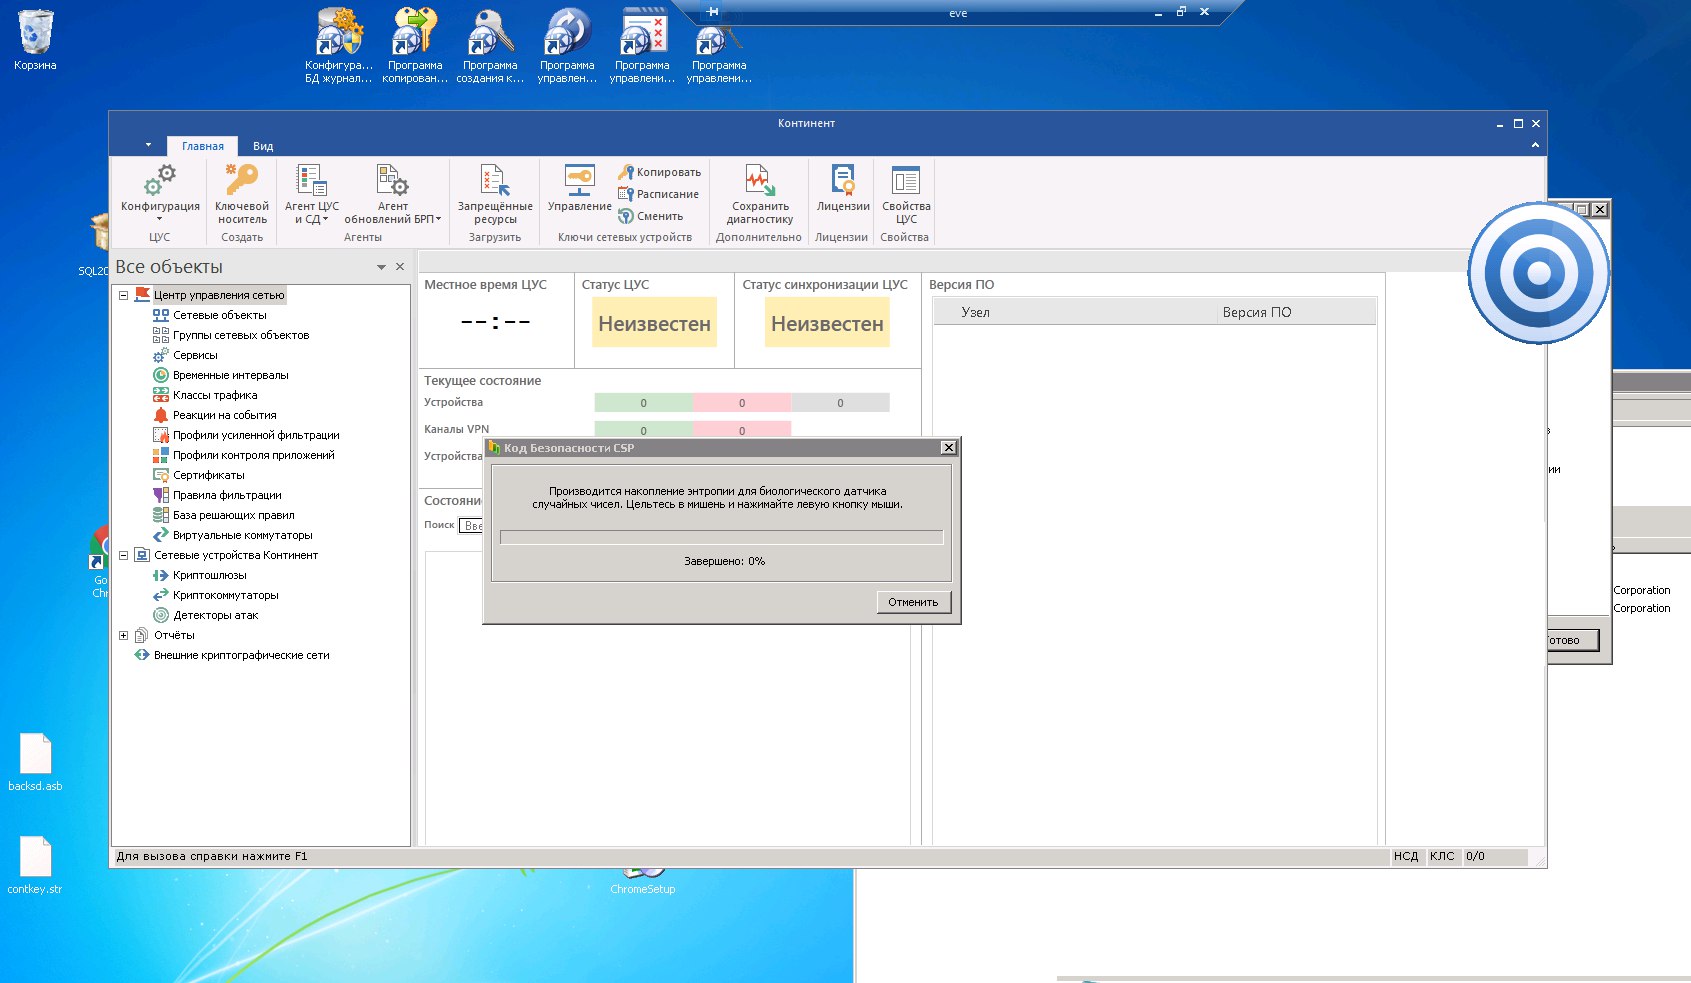This screenshot has width=1691, height=983.
Task: Select Правила фильтрации in tree
Action: [x=227, y=495]
